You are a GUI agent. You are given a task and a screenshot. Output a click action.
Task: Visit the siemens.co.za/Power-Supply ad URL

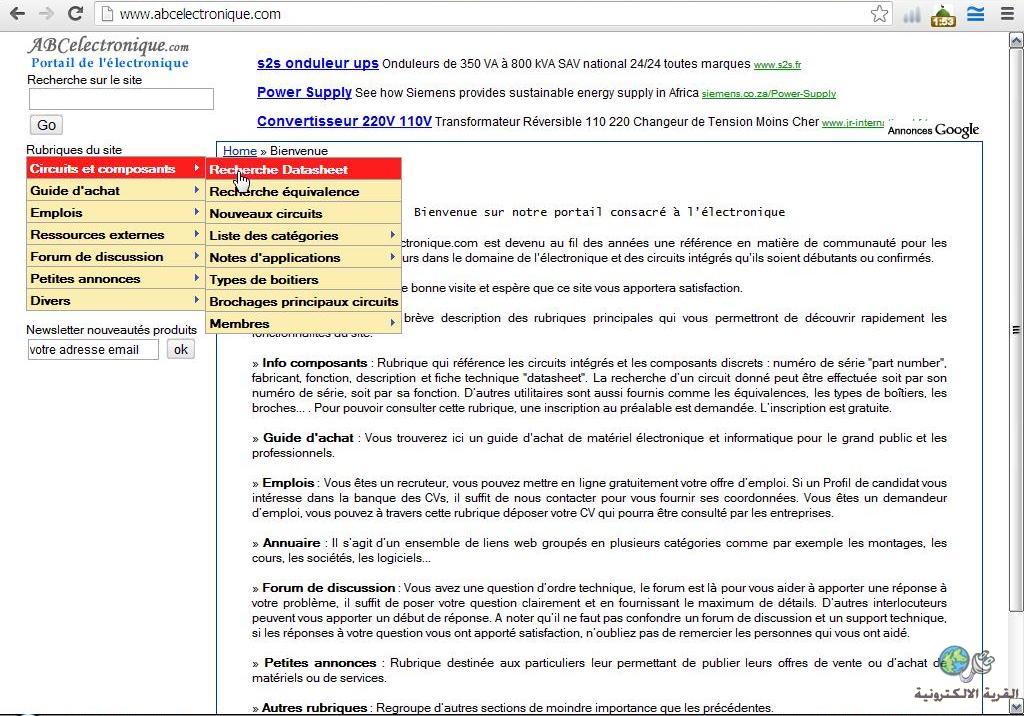[x=769, y=93]
